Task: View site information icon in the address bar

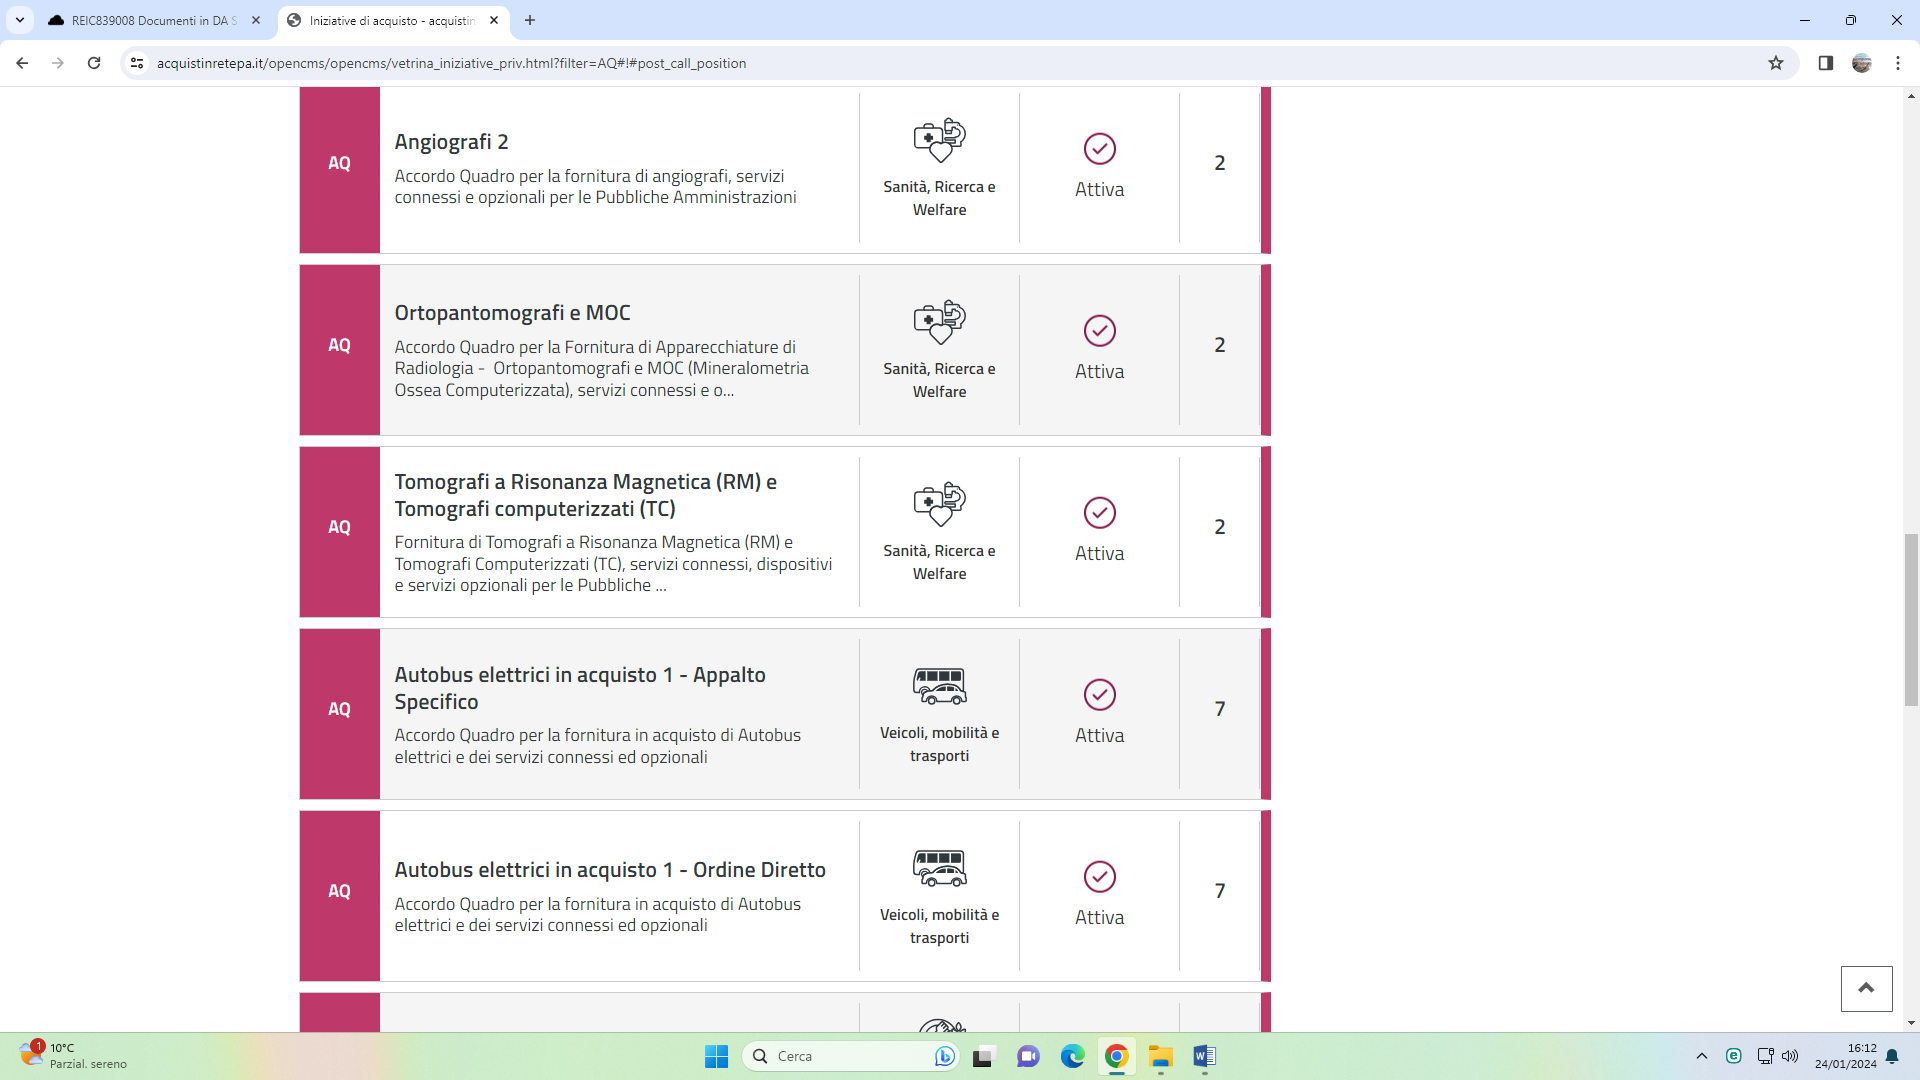Action: (137, 63)
